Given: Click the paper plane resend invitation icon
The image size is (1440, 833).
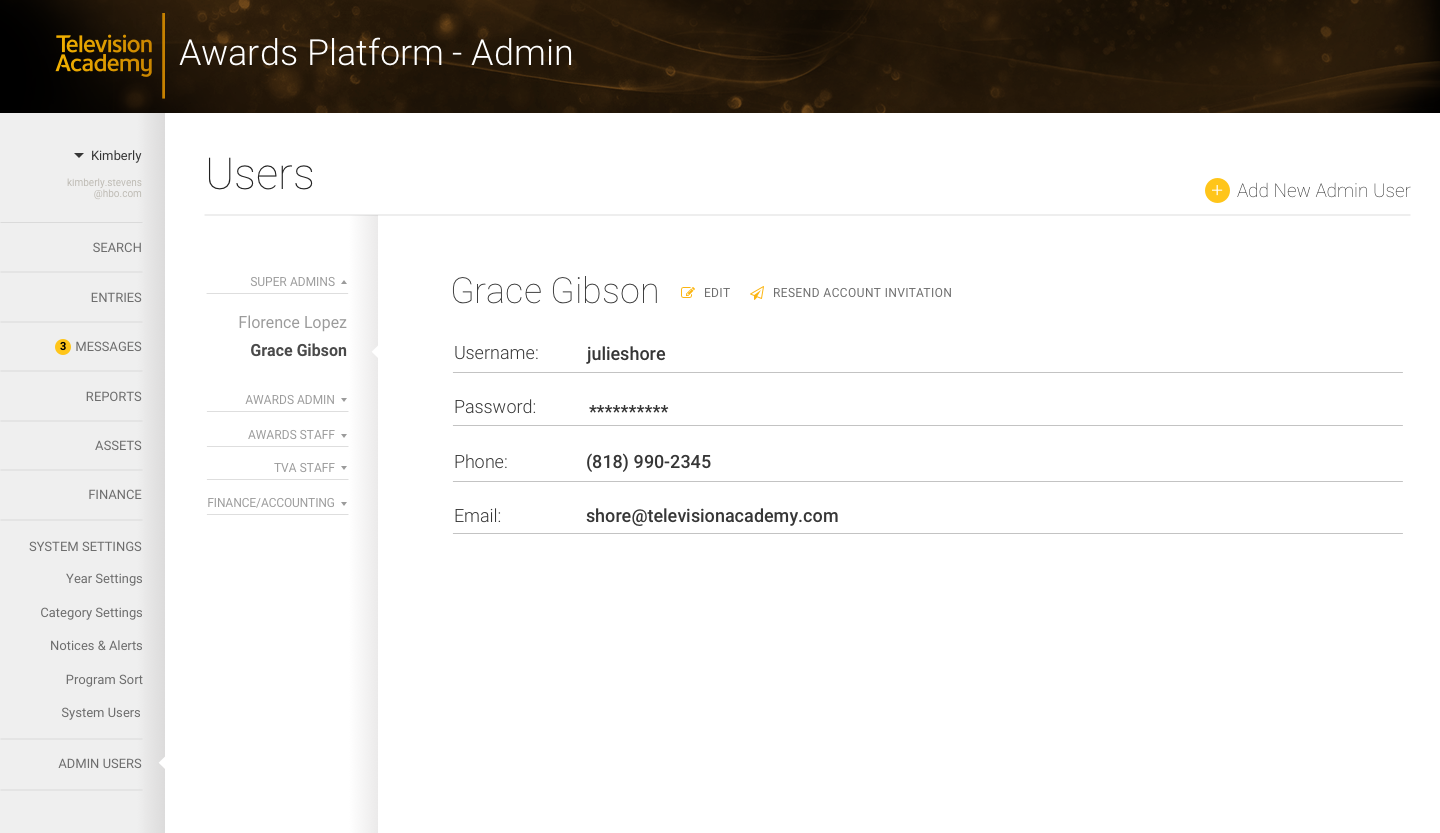Looking at the screenshot, I should pos(757,293).
